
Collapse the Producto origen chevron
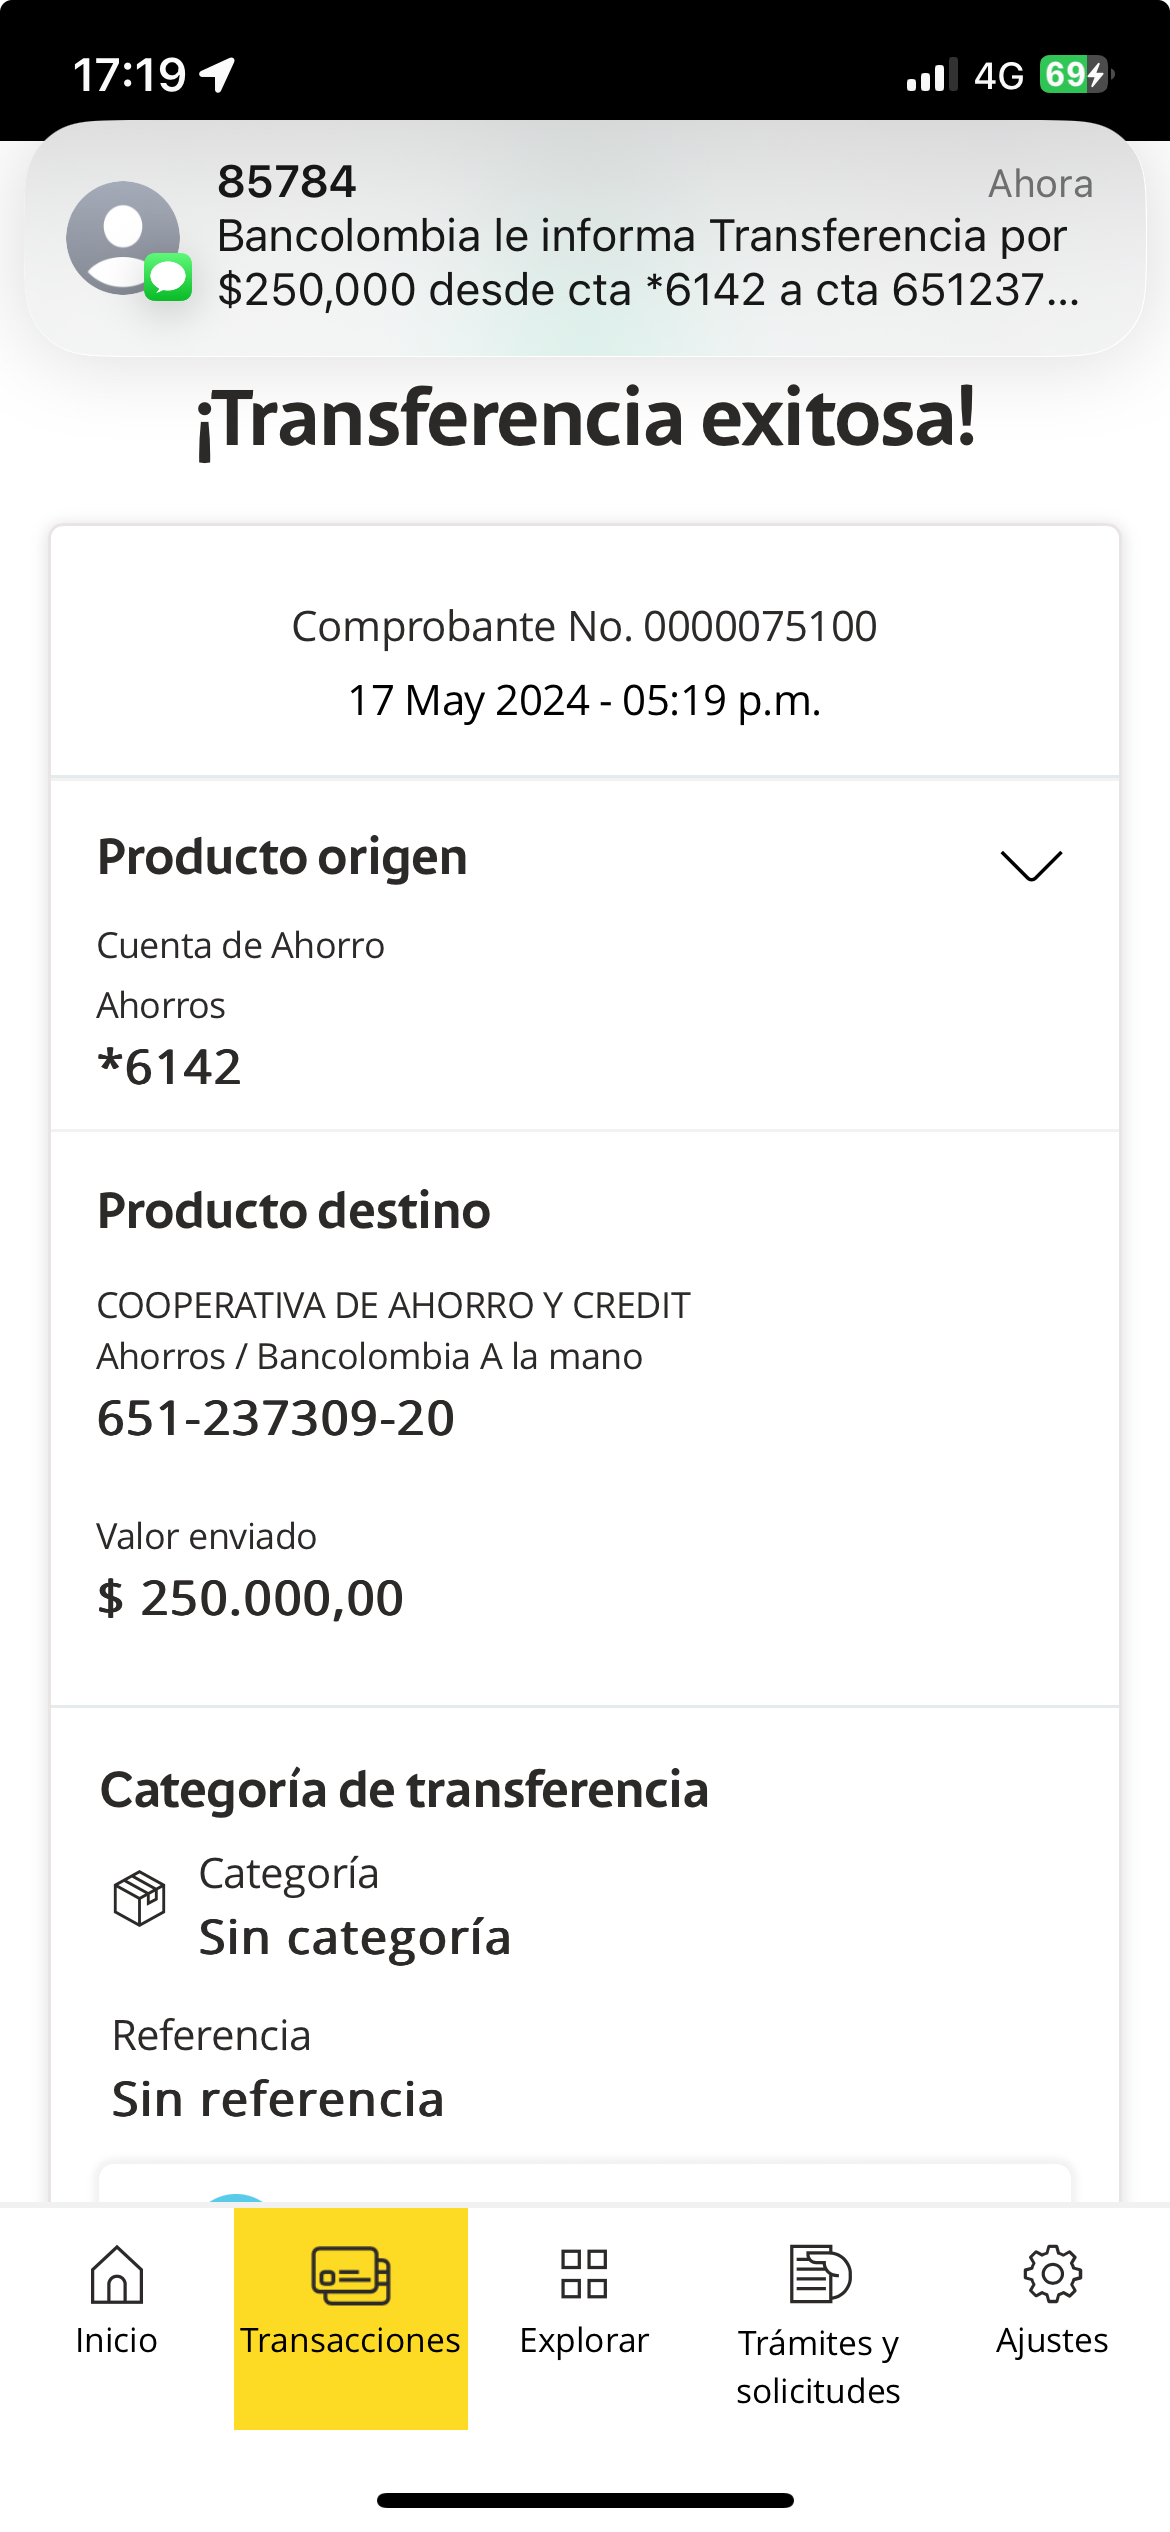point(1031,865)
